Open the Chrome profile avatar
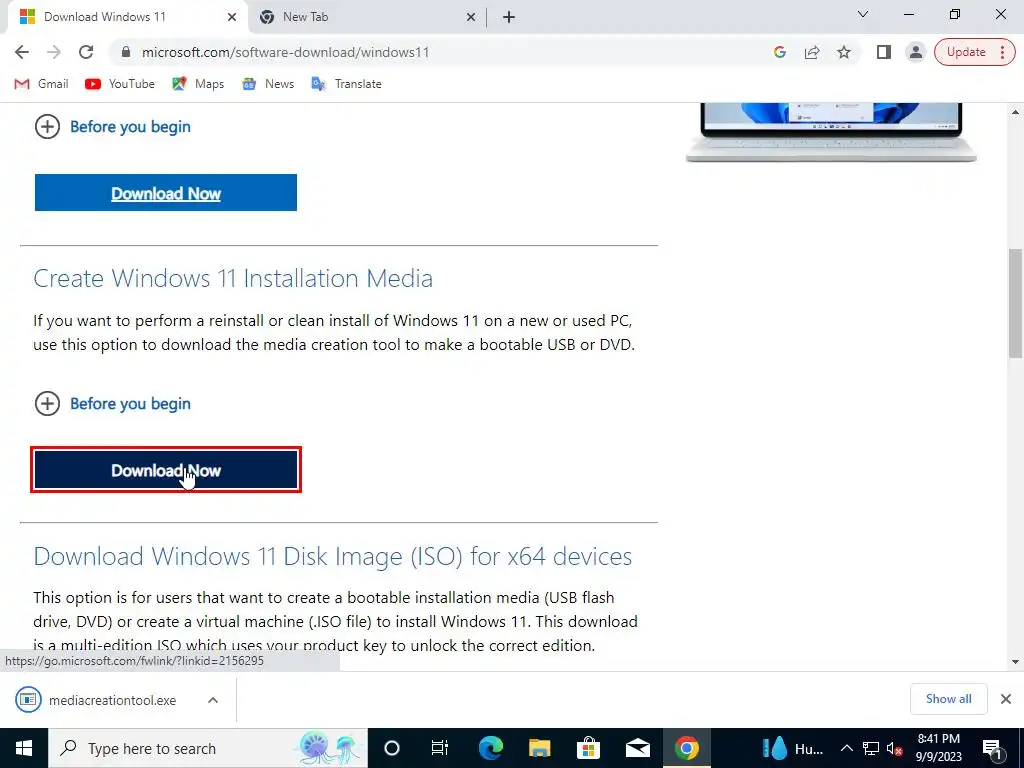This screenshot has height=768, width=1024. click(916, 52)
